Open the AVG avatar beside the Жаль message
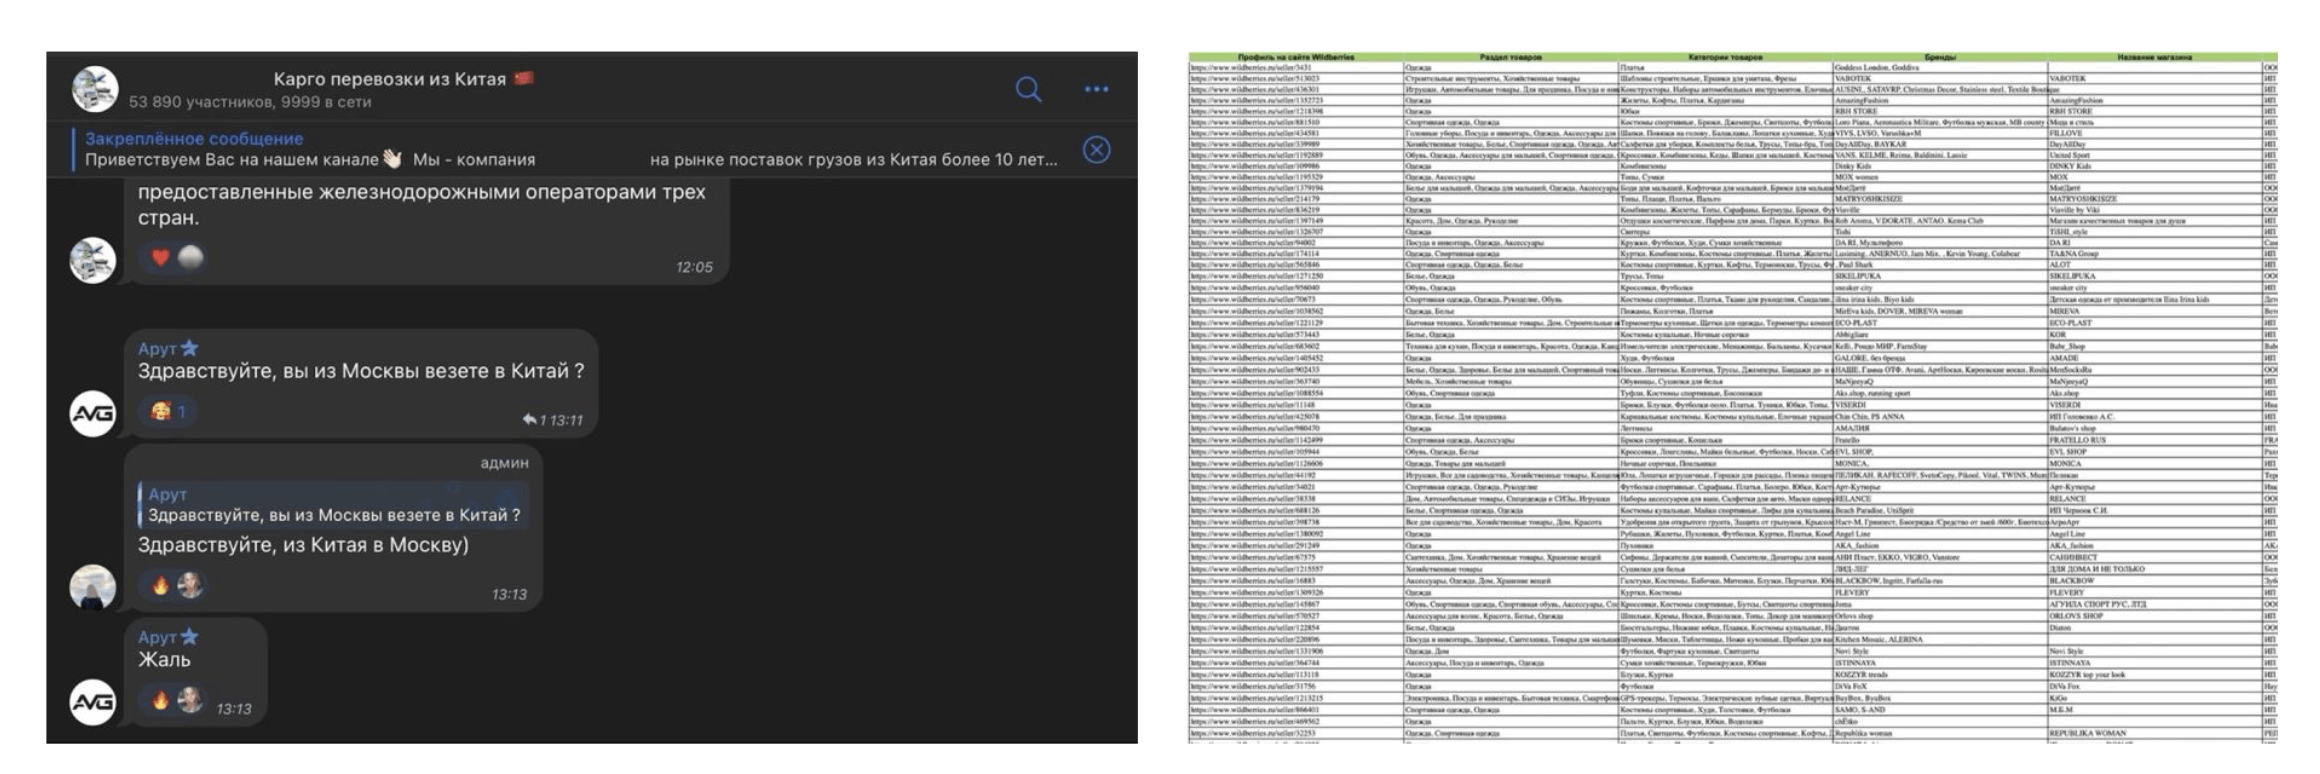 click(x=93, y=702)
